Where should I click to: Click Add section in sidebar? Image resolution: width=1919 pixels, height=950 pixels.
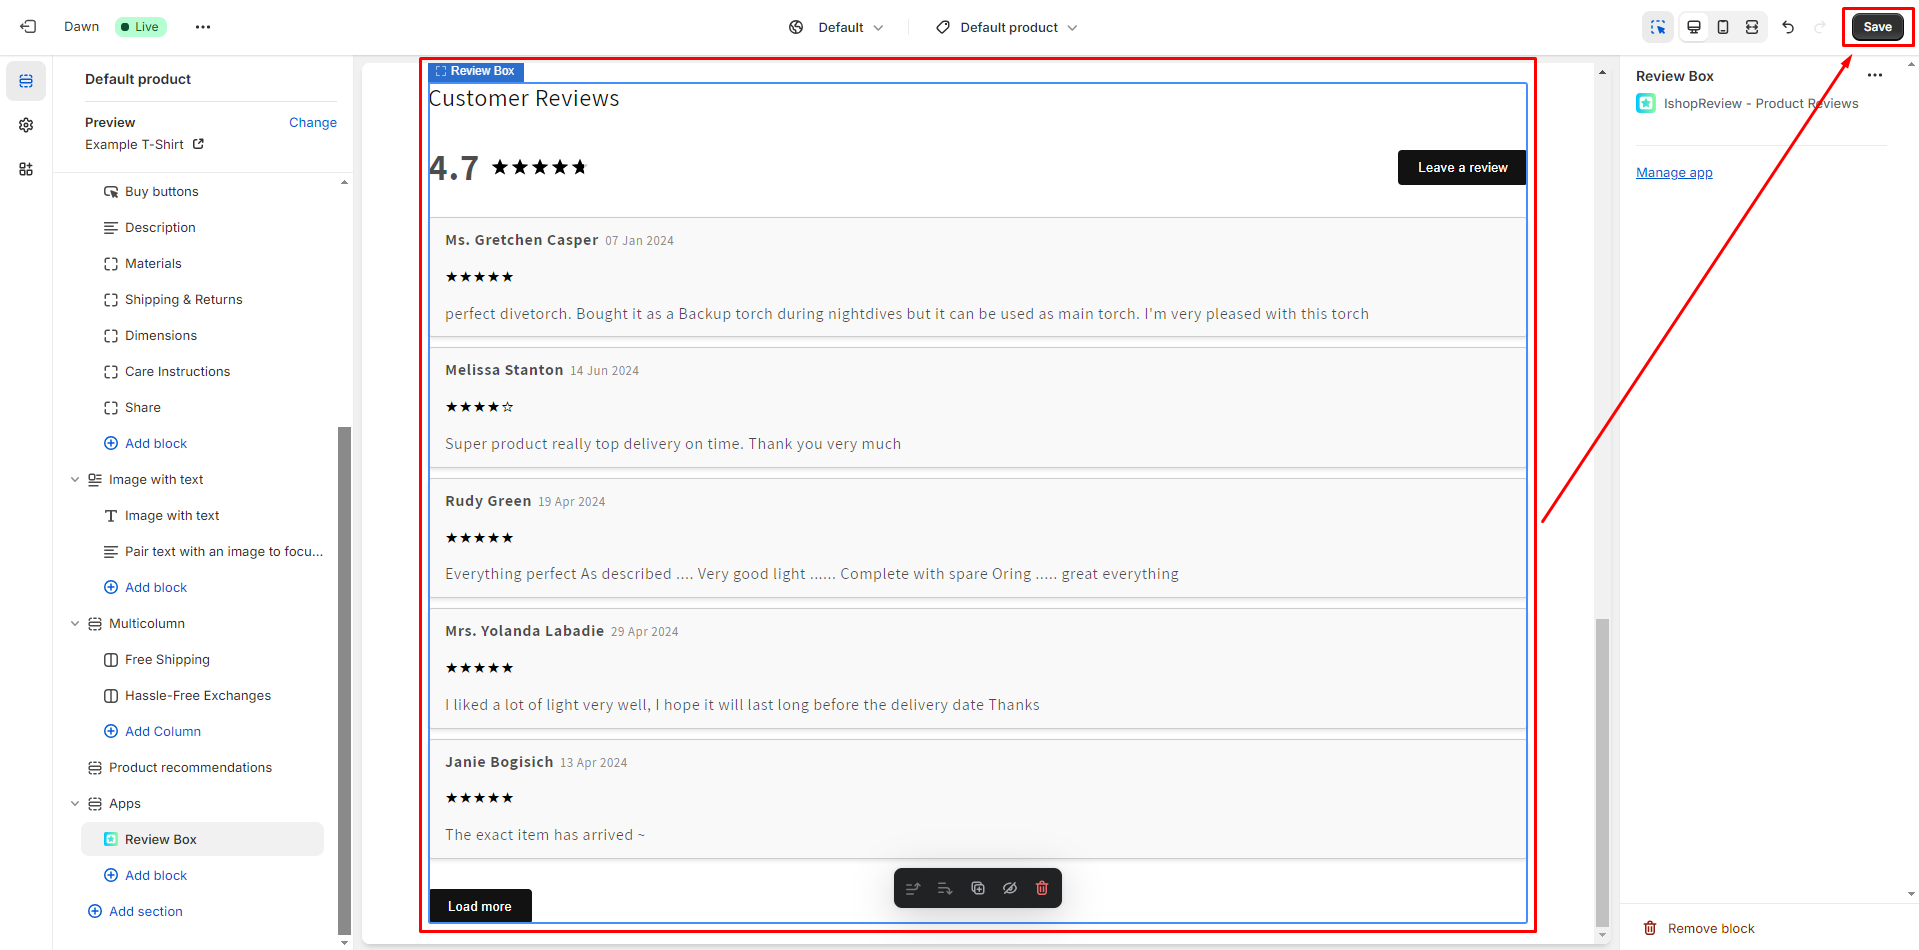point(145,911)
